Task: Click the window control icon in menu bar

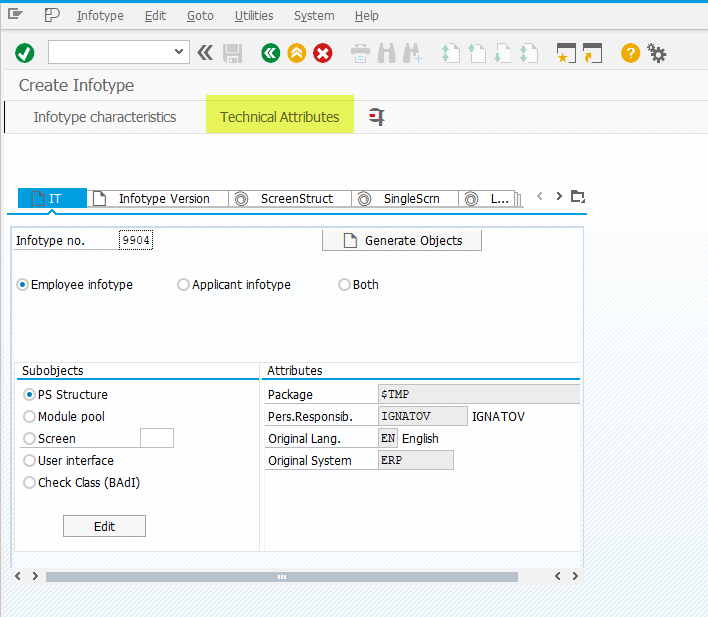Action: tap(15, 15)
